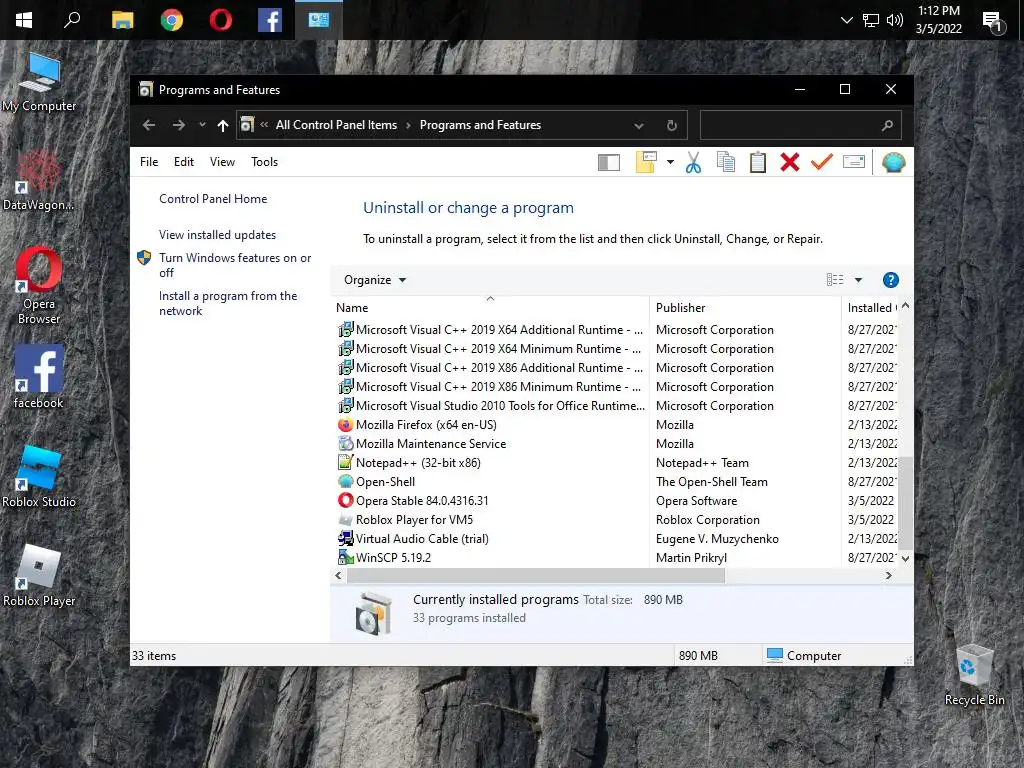Expand dropdown arrow beside folder toolbar icon
Screen dimensions: 1024x768
pos(670,162)
